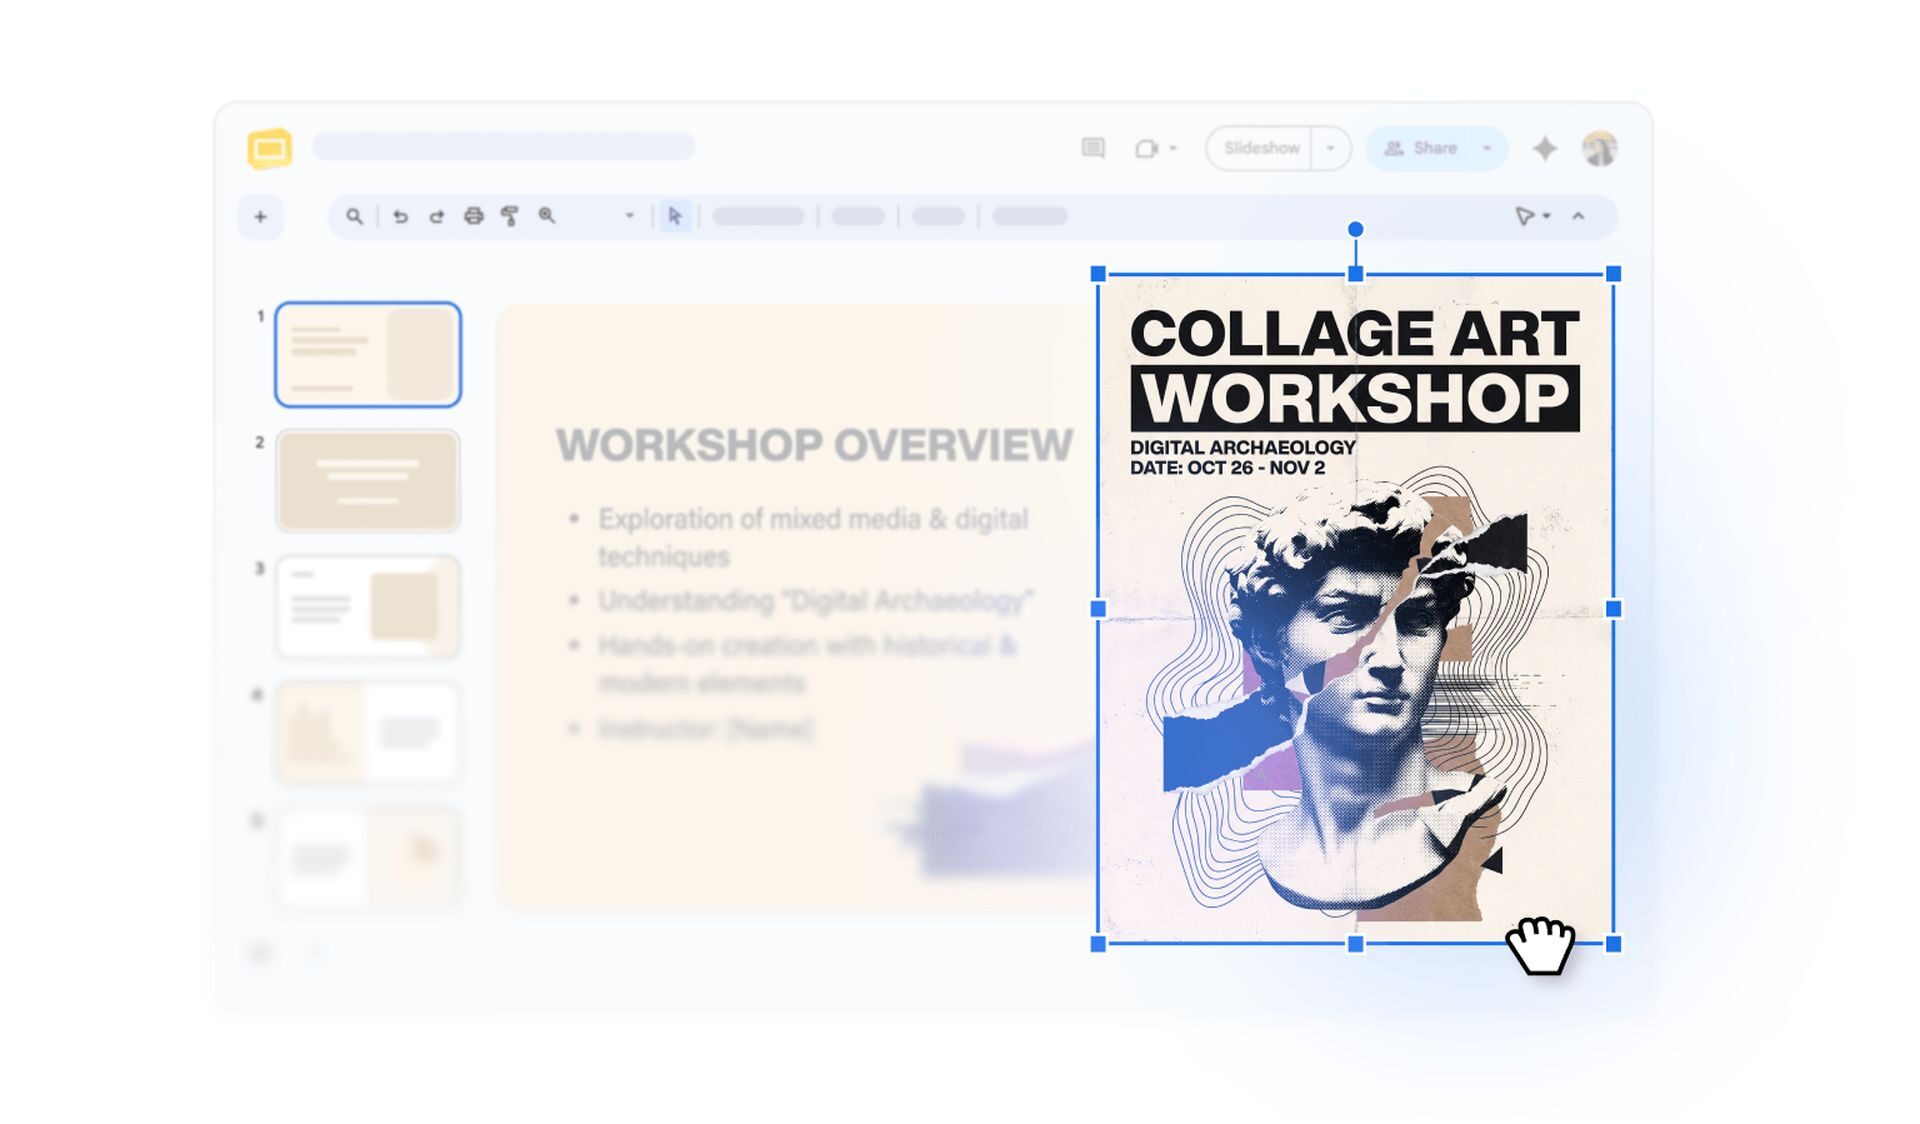Select slide 3 thumbnail

click(x=368, y=606)
